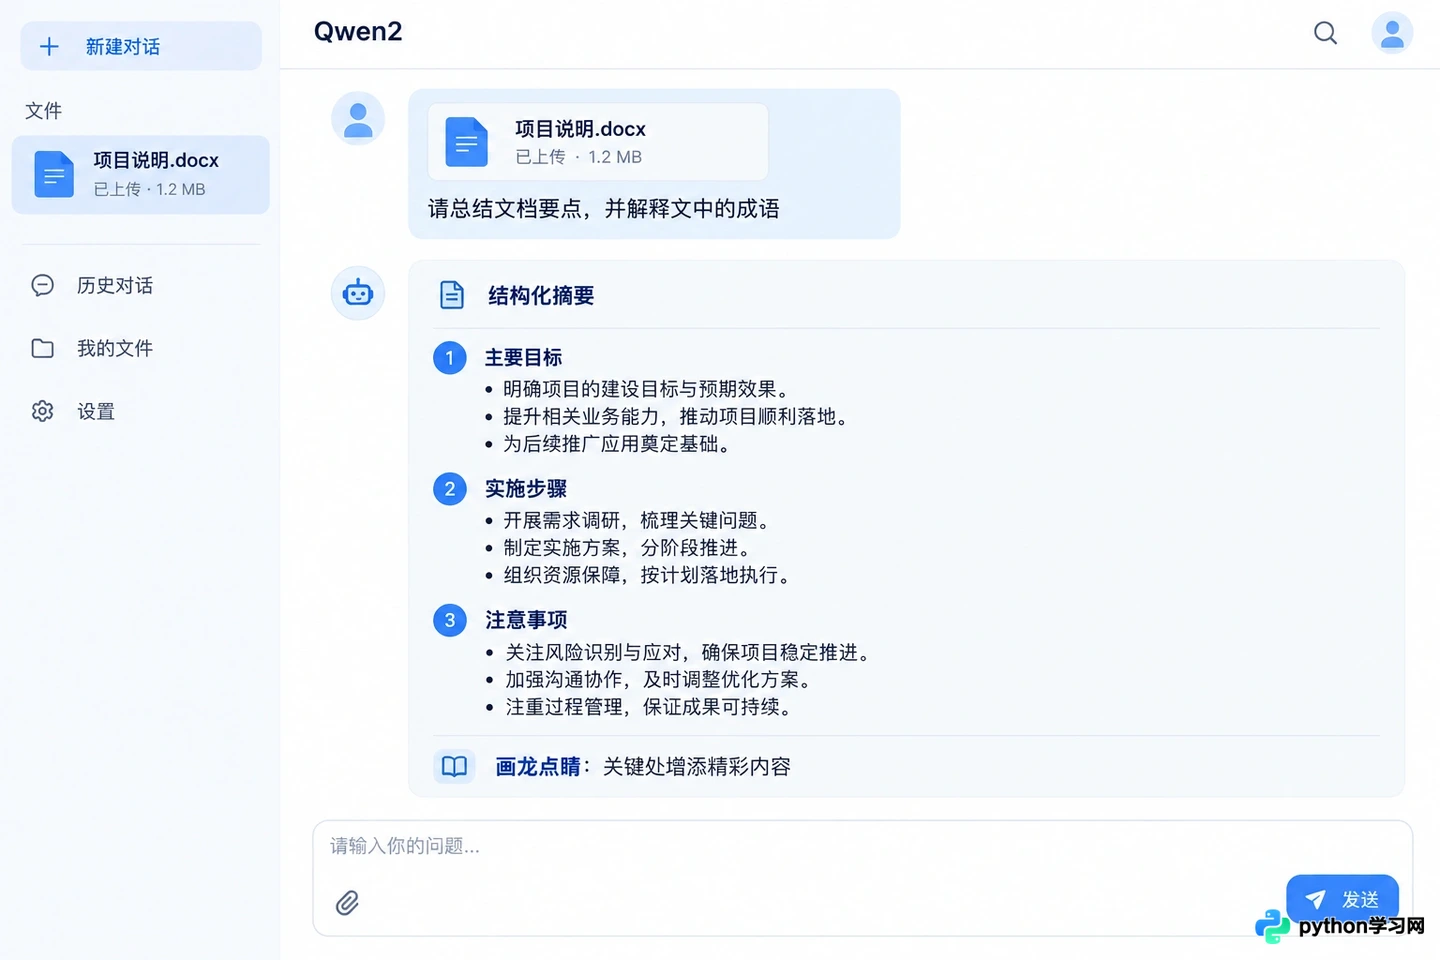Viewport: 1440px width, 960px height.
Task: Click the numbered badge 3 for 注意事项
Action: tap(450, 620)
